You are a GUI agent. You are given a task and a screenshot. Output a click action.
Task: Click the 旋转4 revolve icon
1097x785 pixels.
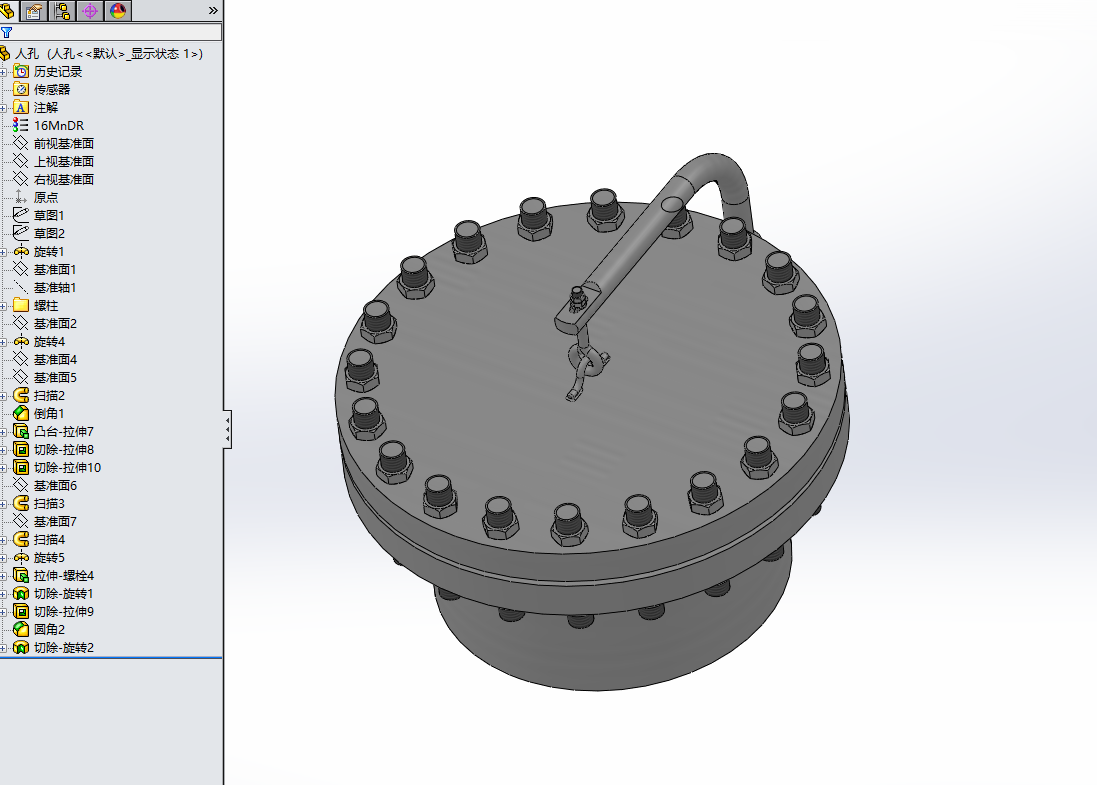point(21,341)
